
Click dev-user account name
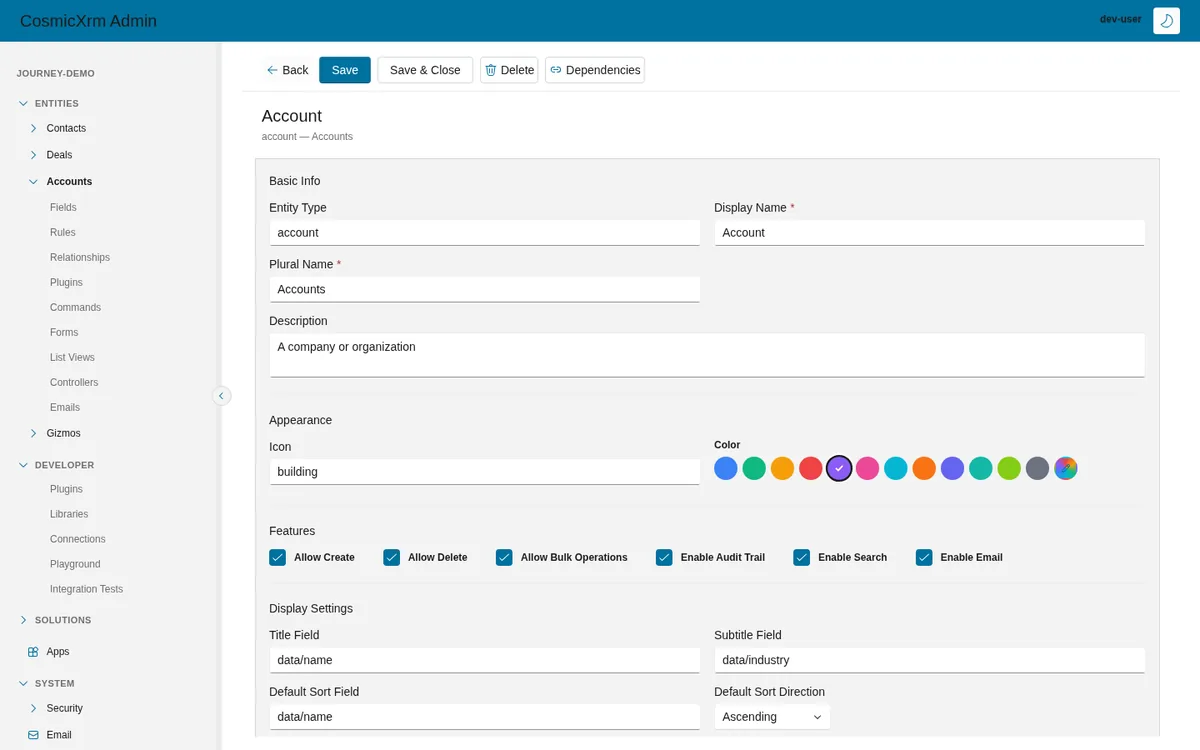point(1120,19)
